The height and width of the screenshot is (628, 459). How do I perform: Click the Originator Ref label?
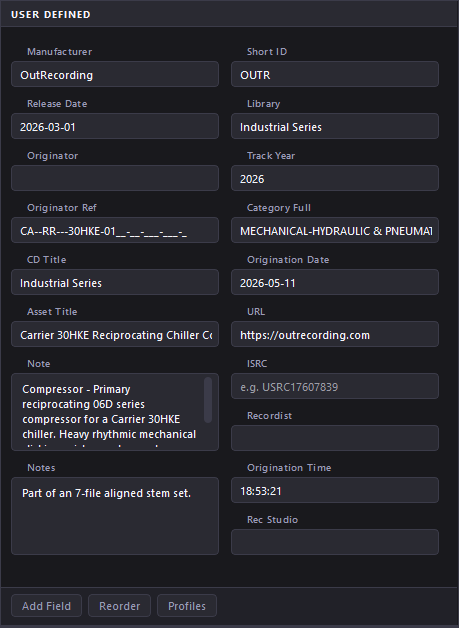pyautogui.click(x=62, y=208)
